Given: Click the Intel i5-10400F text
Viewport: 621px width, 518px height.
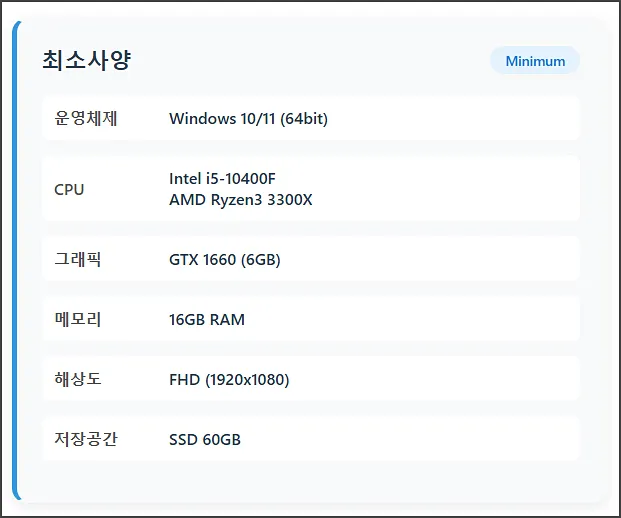Looking at the screenshot, I should (x=222, y=179).
